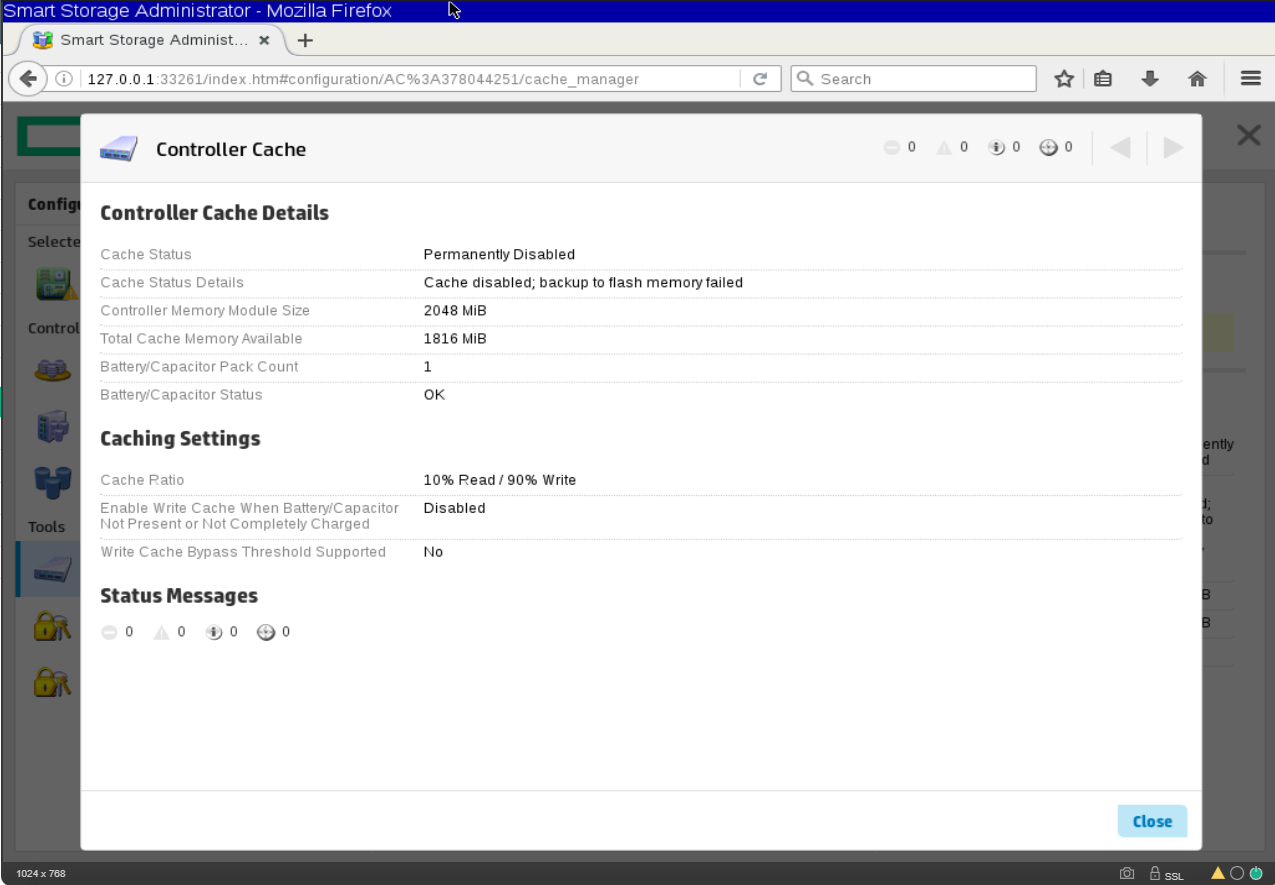Screen dimensions: 1275x885
Task: Click the critical alerts icon in dialog header
Action: [x=892, y=148]
